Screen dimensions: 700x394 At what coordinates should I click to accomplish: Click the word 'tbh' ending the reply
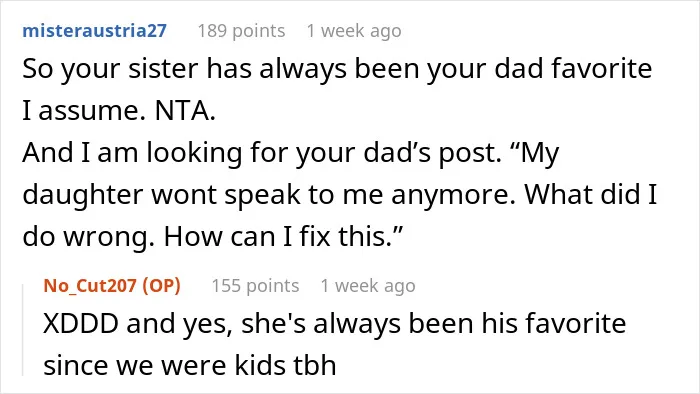point(315,365)
